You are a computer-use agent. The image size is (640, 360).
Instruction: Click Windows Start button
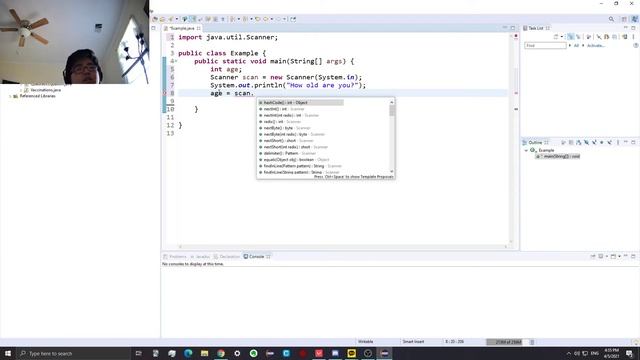tap(8, 353)
